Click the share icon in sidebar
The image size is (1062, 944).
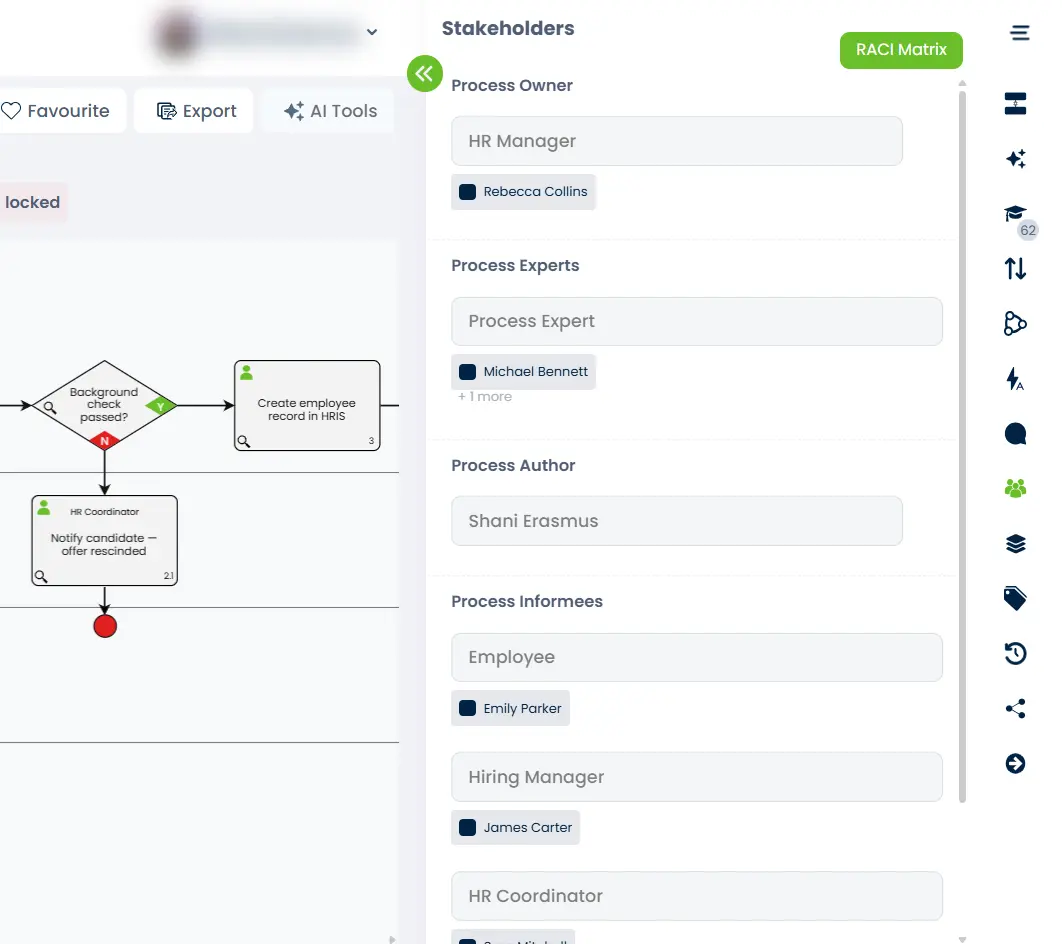[1015, 709]
